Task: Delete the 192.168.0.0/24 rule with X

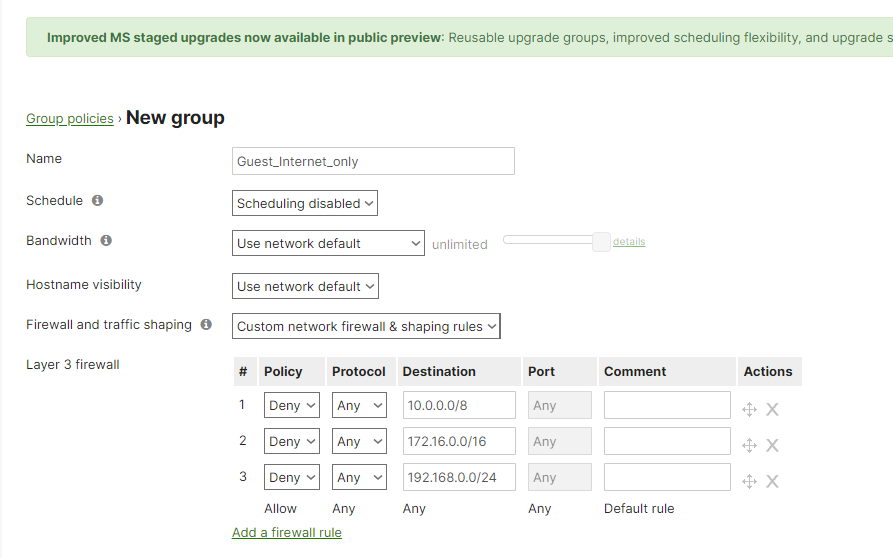Action: click(772, 481)
